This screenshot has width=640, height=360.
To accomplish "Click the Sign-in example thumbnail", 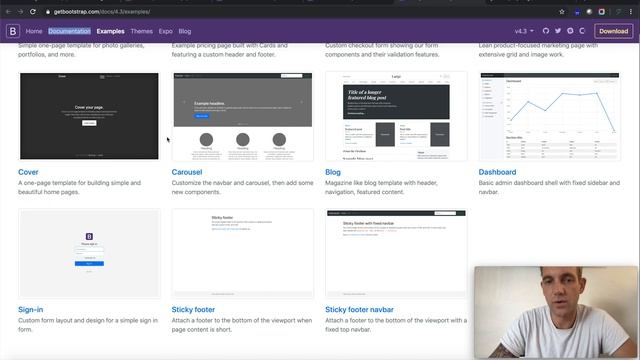I will pyautogui.click(x=89, y=253).
